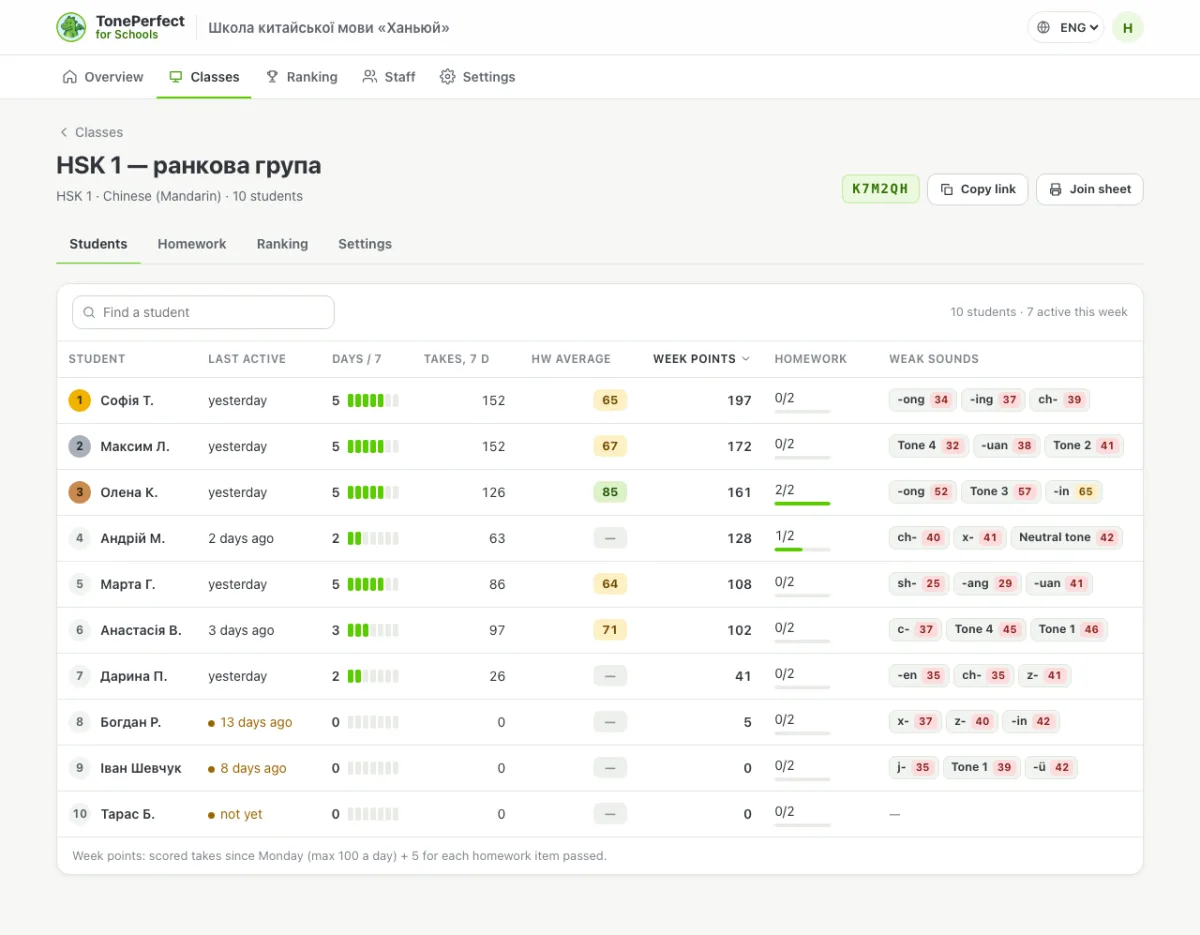This screenshot has height=935, width=1200.
Task: Sort by the Week Points column header
Action: [x=701, y=359]
